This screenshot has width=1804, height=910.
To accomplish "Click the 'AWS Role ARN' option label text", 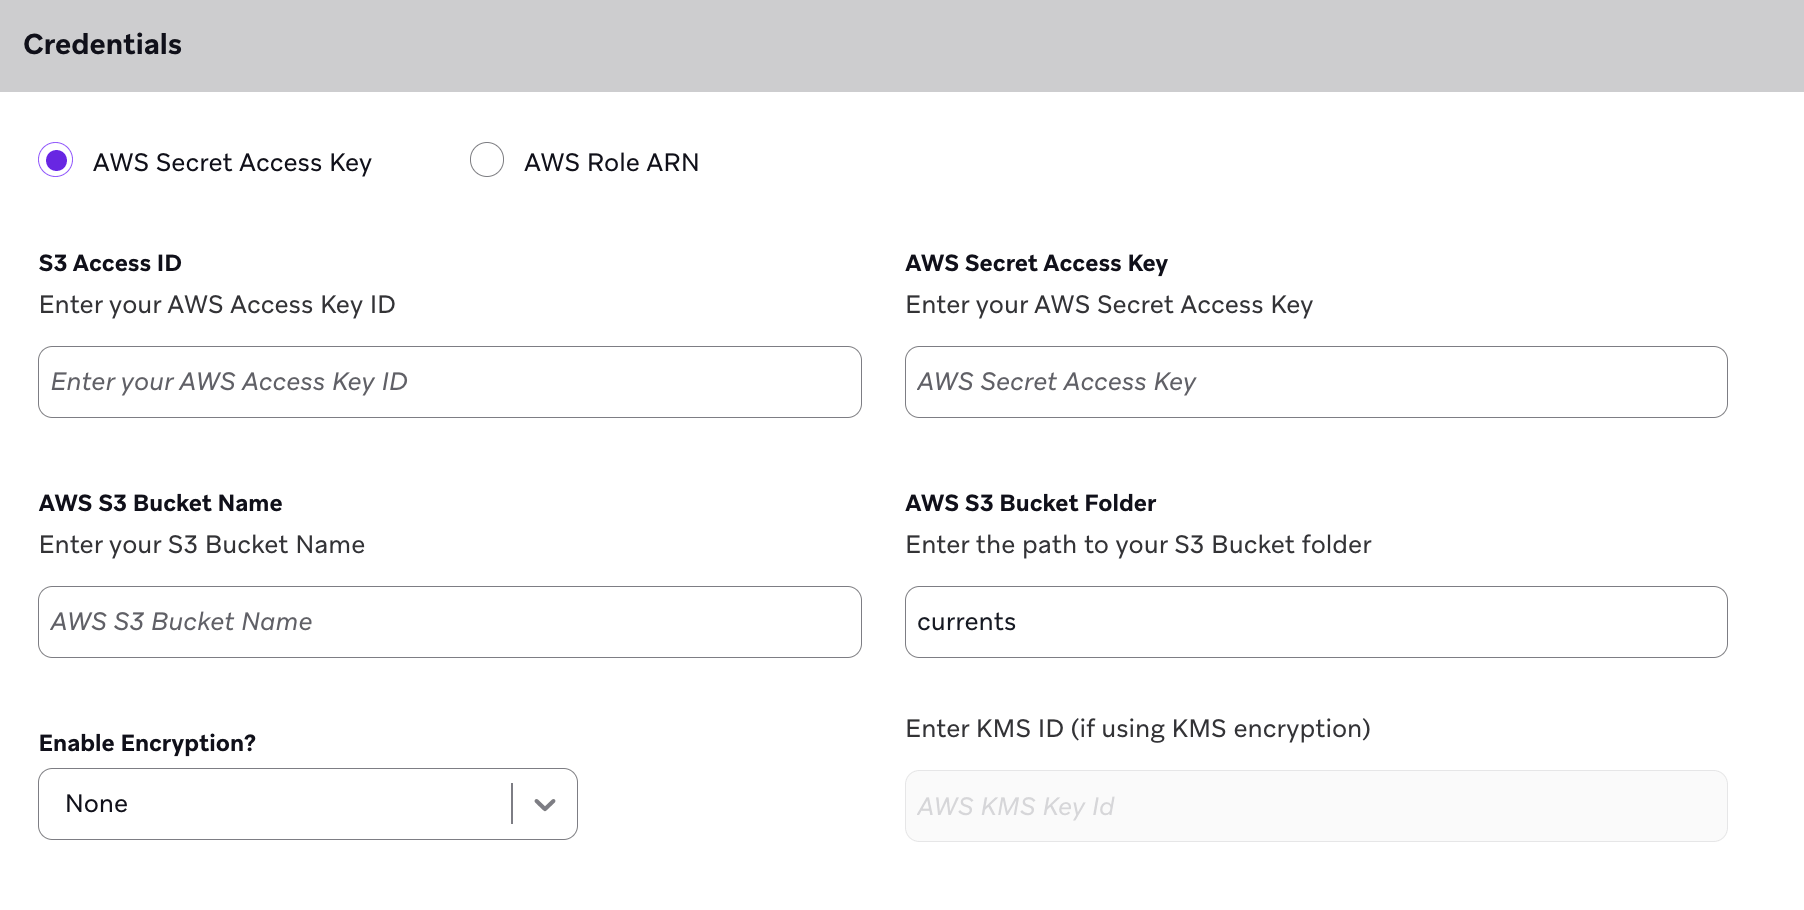I will 611,162.
